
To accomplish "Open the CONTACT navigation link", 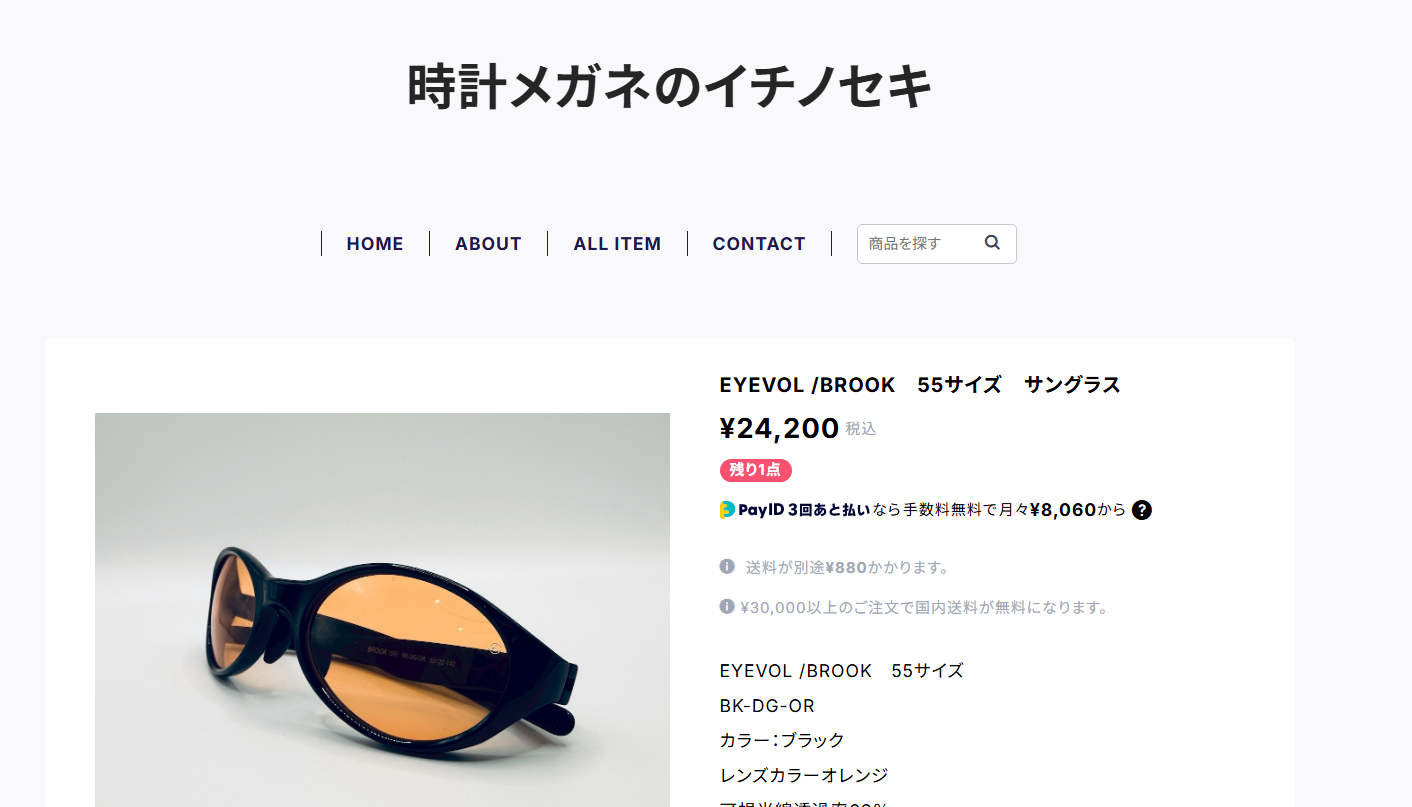I will (x=759, y=244).
